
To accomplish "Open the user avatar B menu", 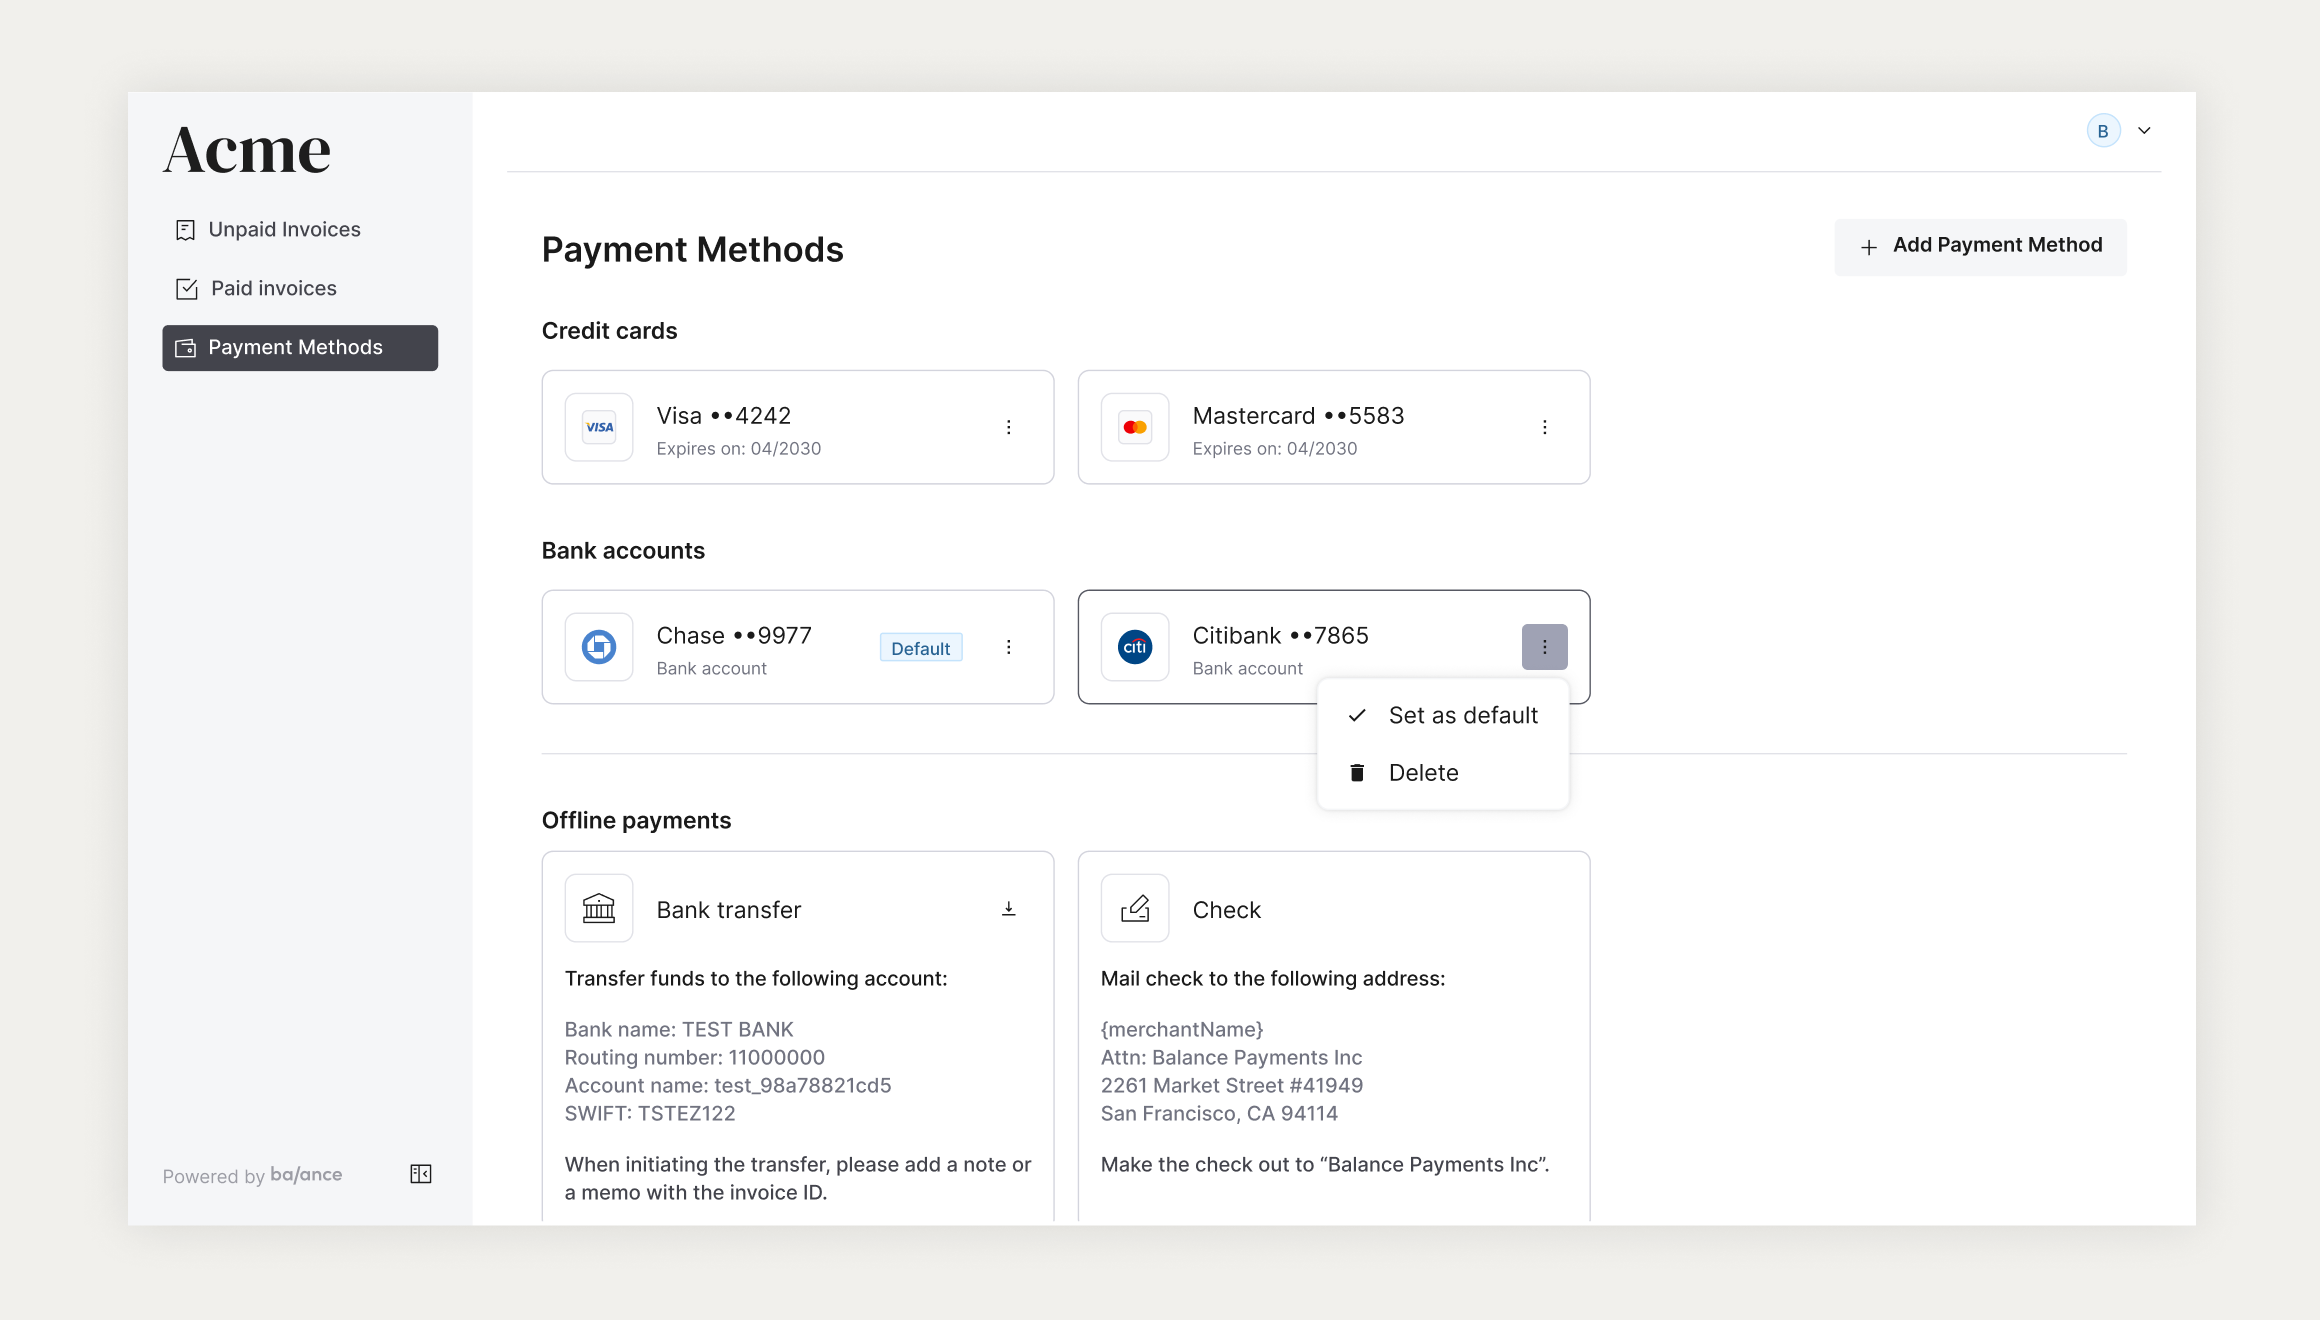I will point(2104,131).
